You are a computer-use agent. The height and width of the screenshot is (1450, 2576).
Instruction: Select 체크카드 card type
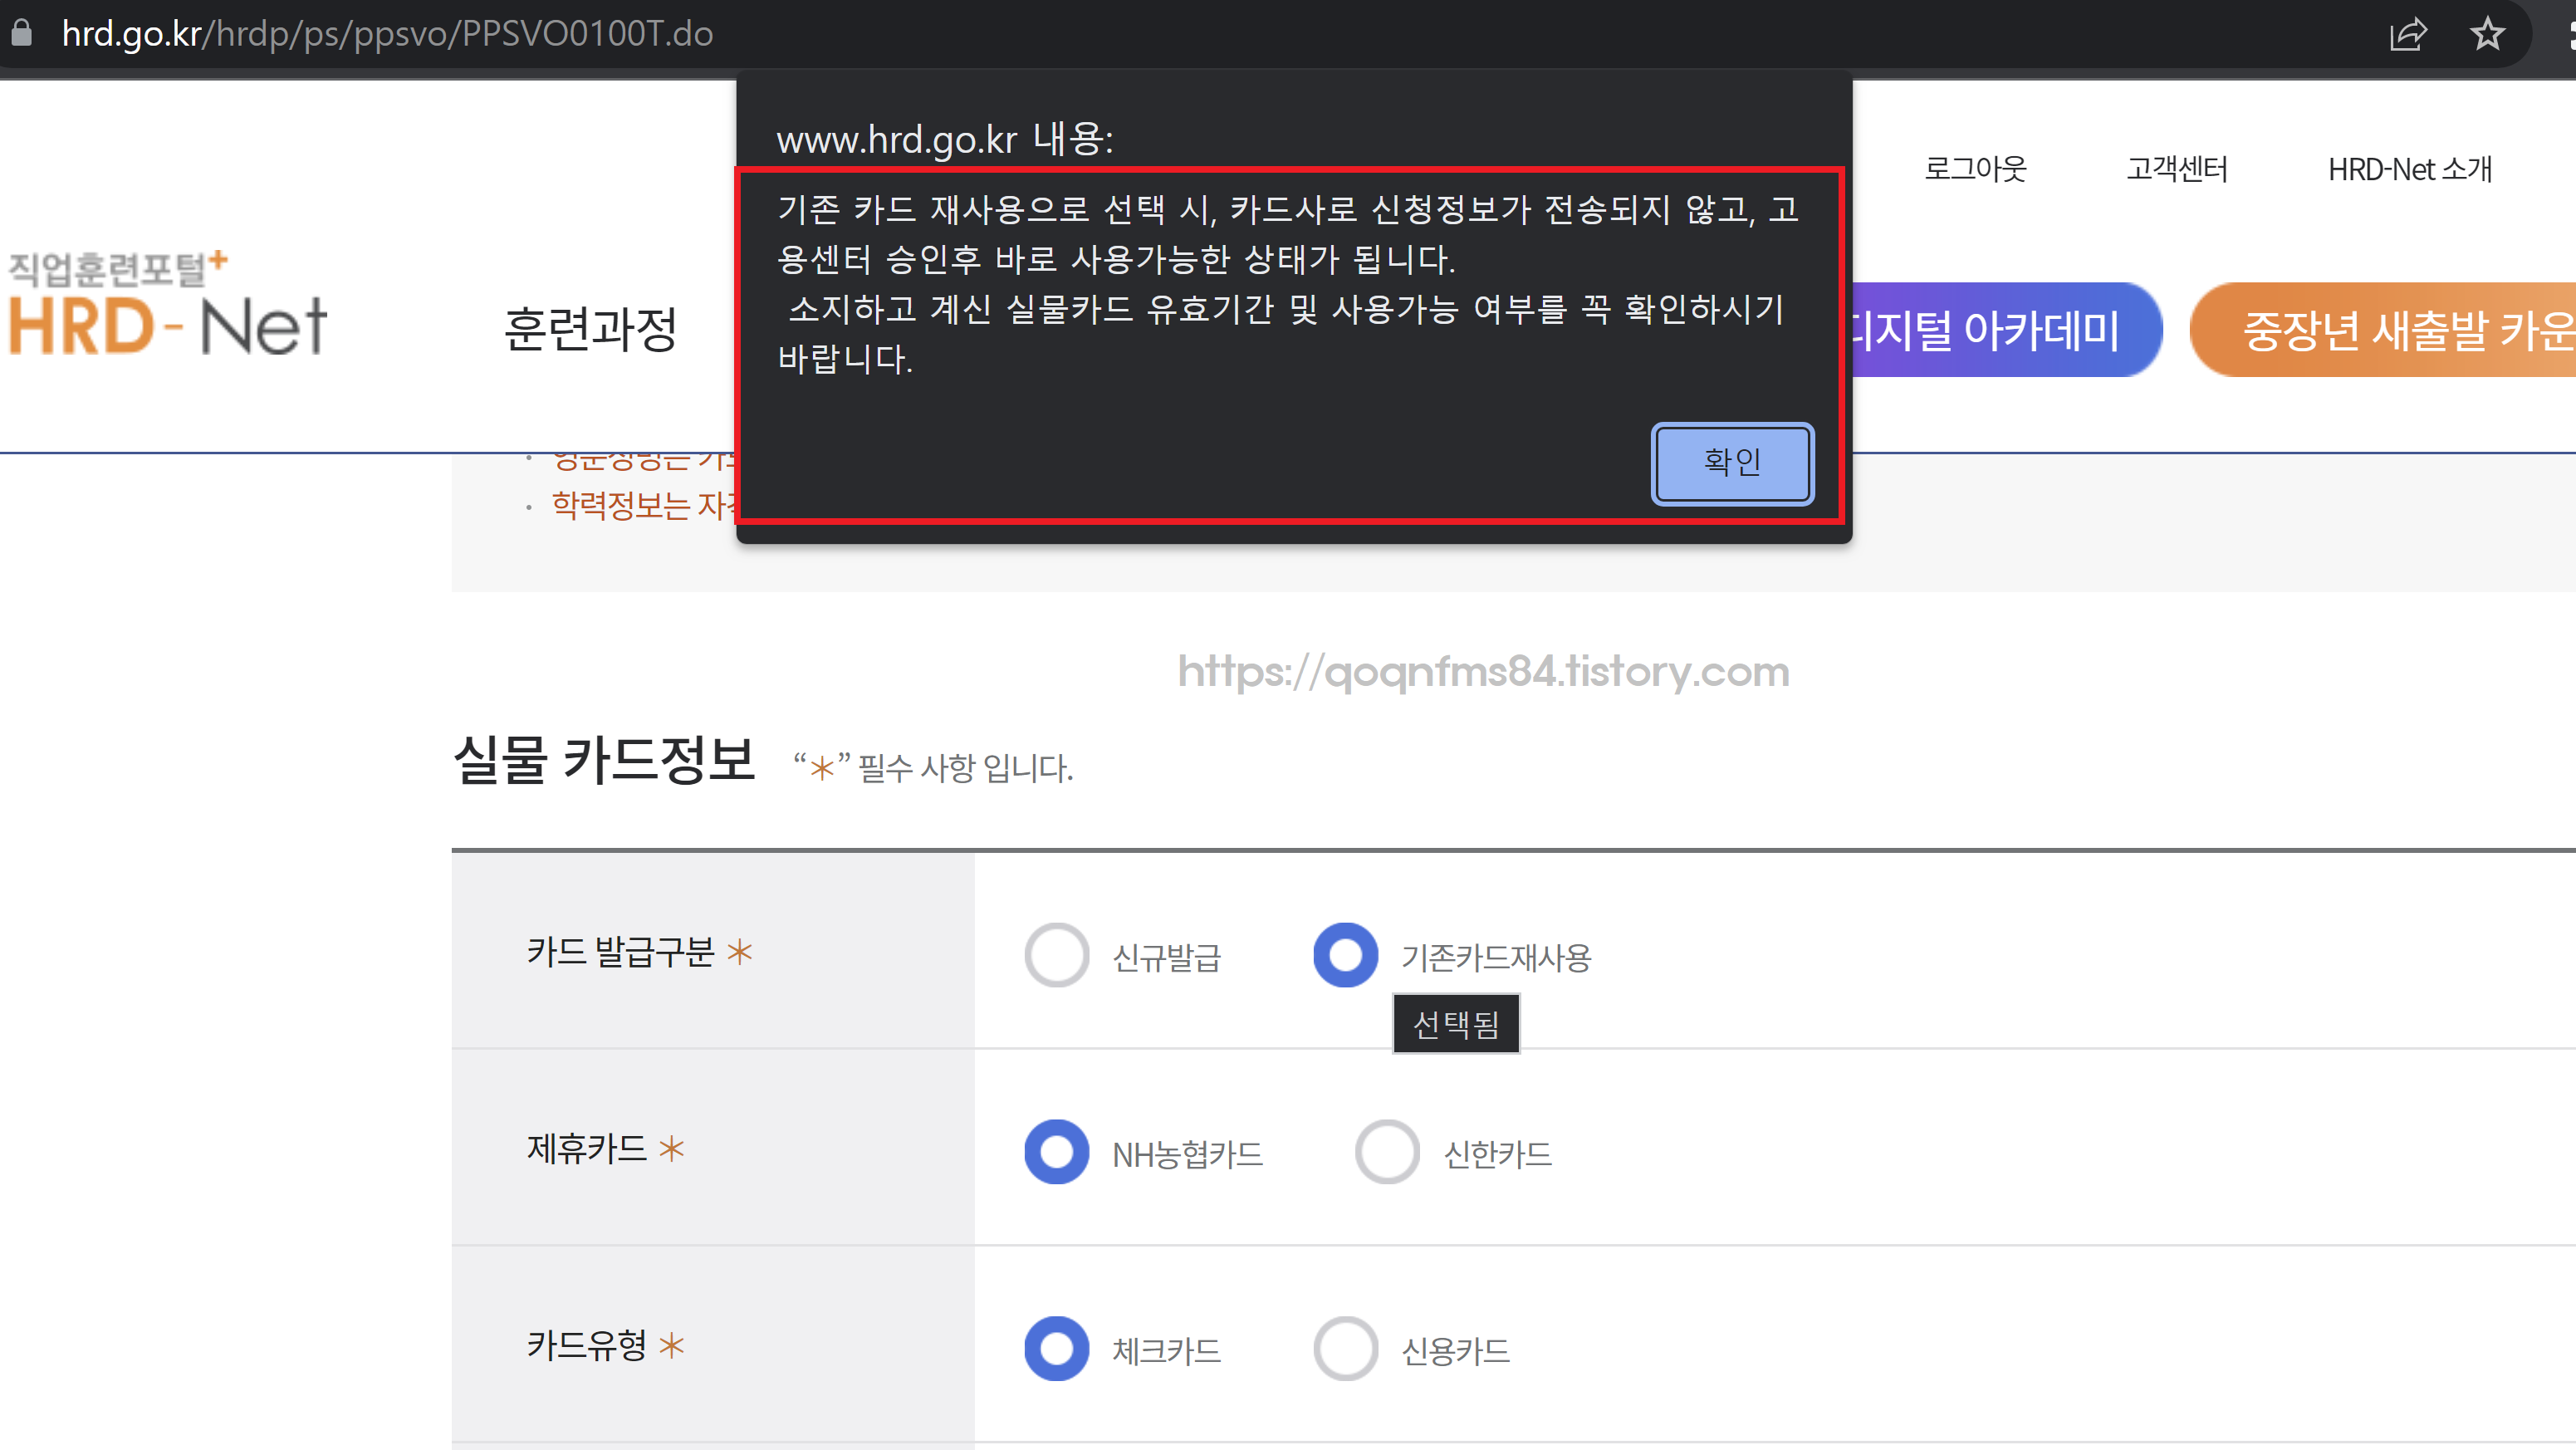1057,1348
